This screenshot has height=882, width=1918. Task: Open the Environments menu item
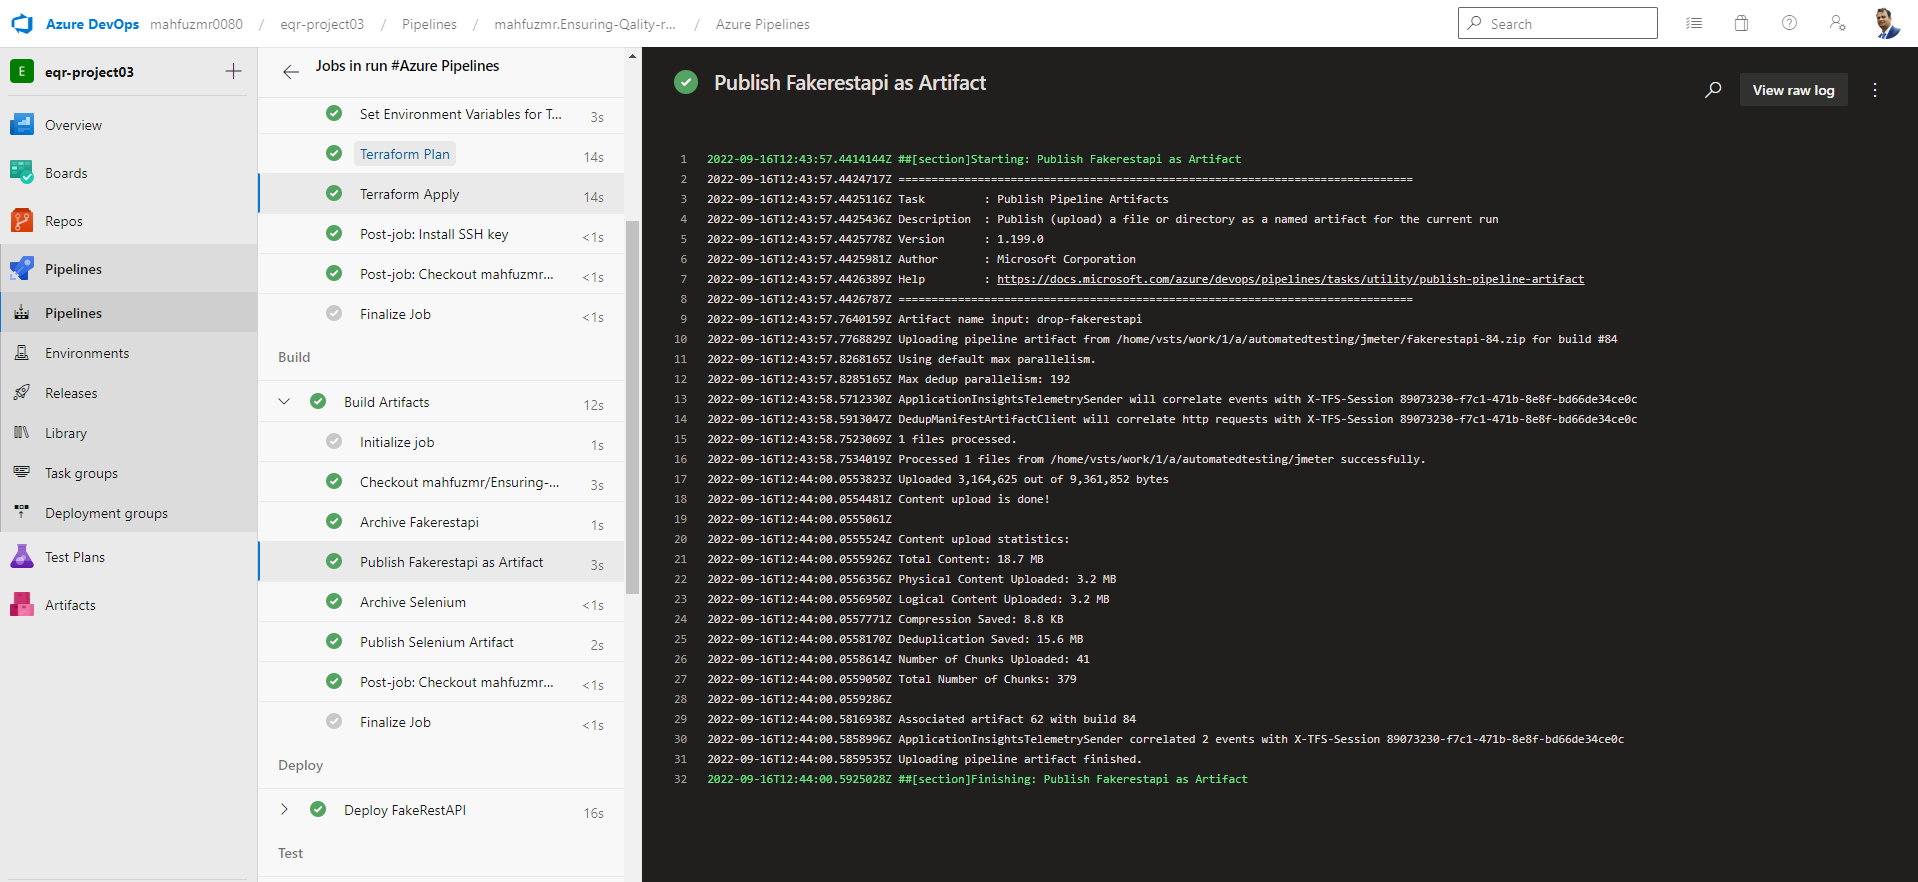point(87,353)
